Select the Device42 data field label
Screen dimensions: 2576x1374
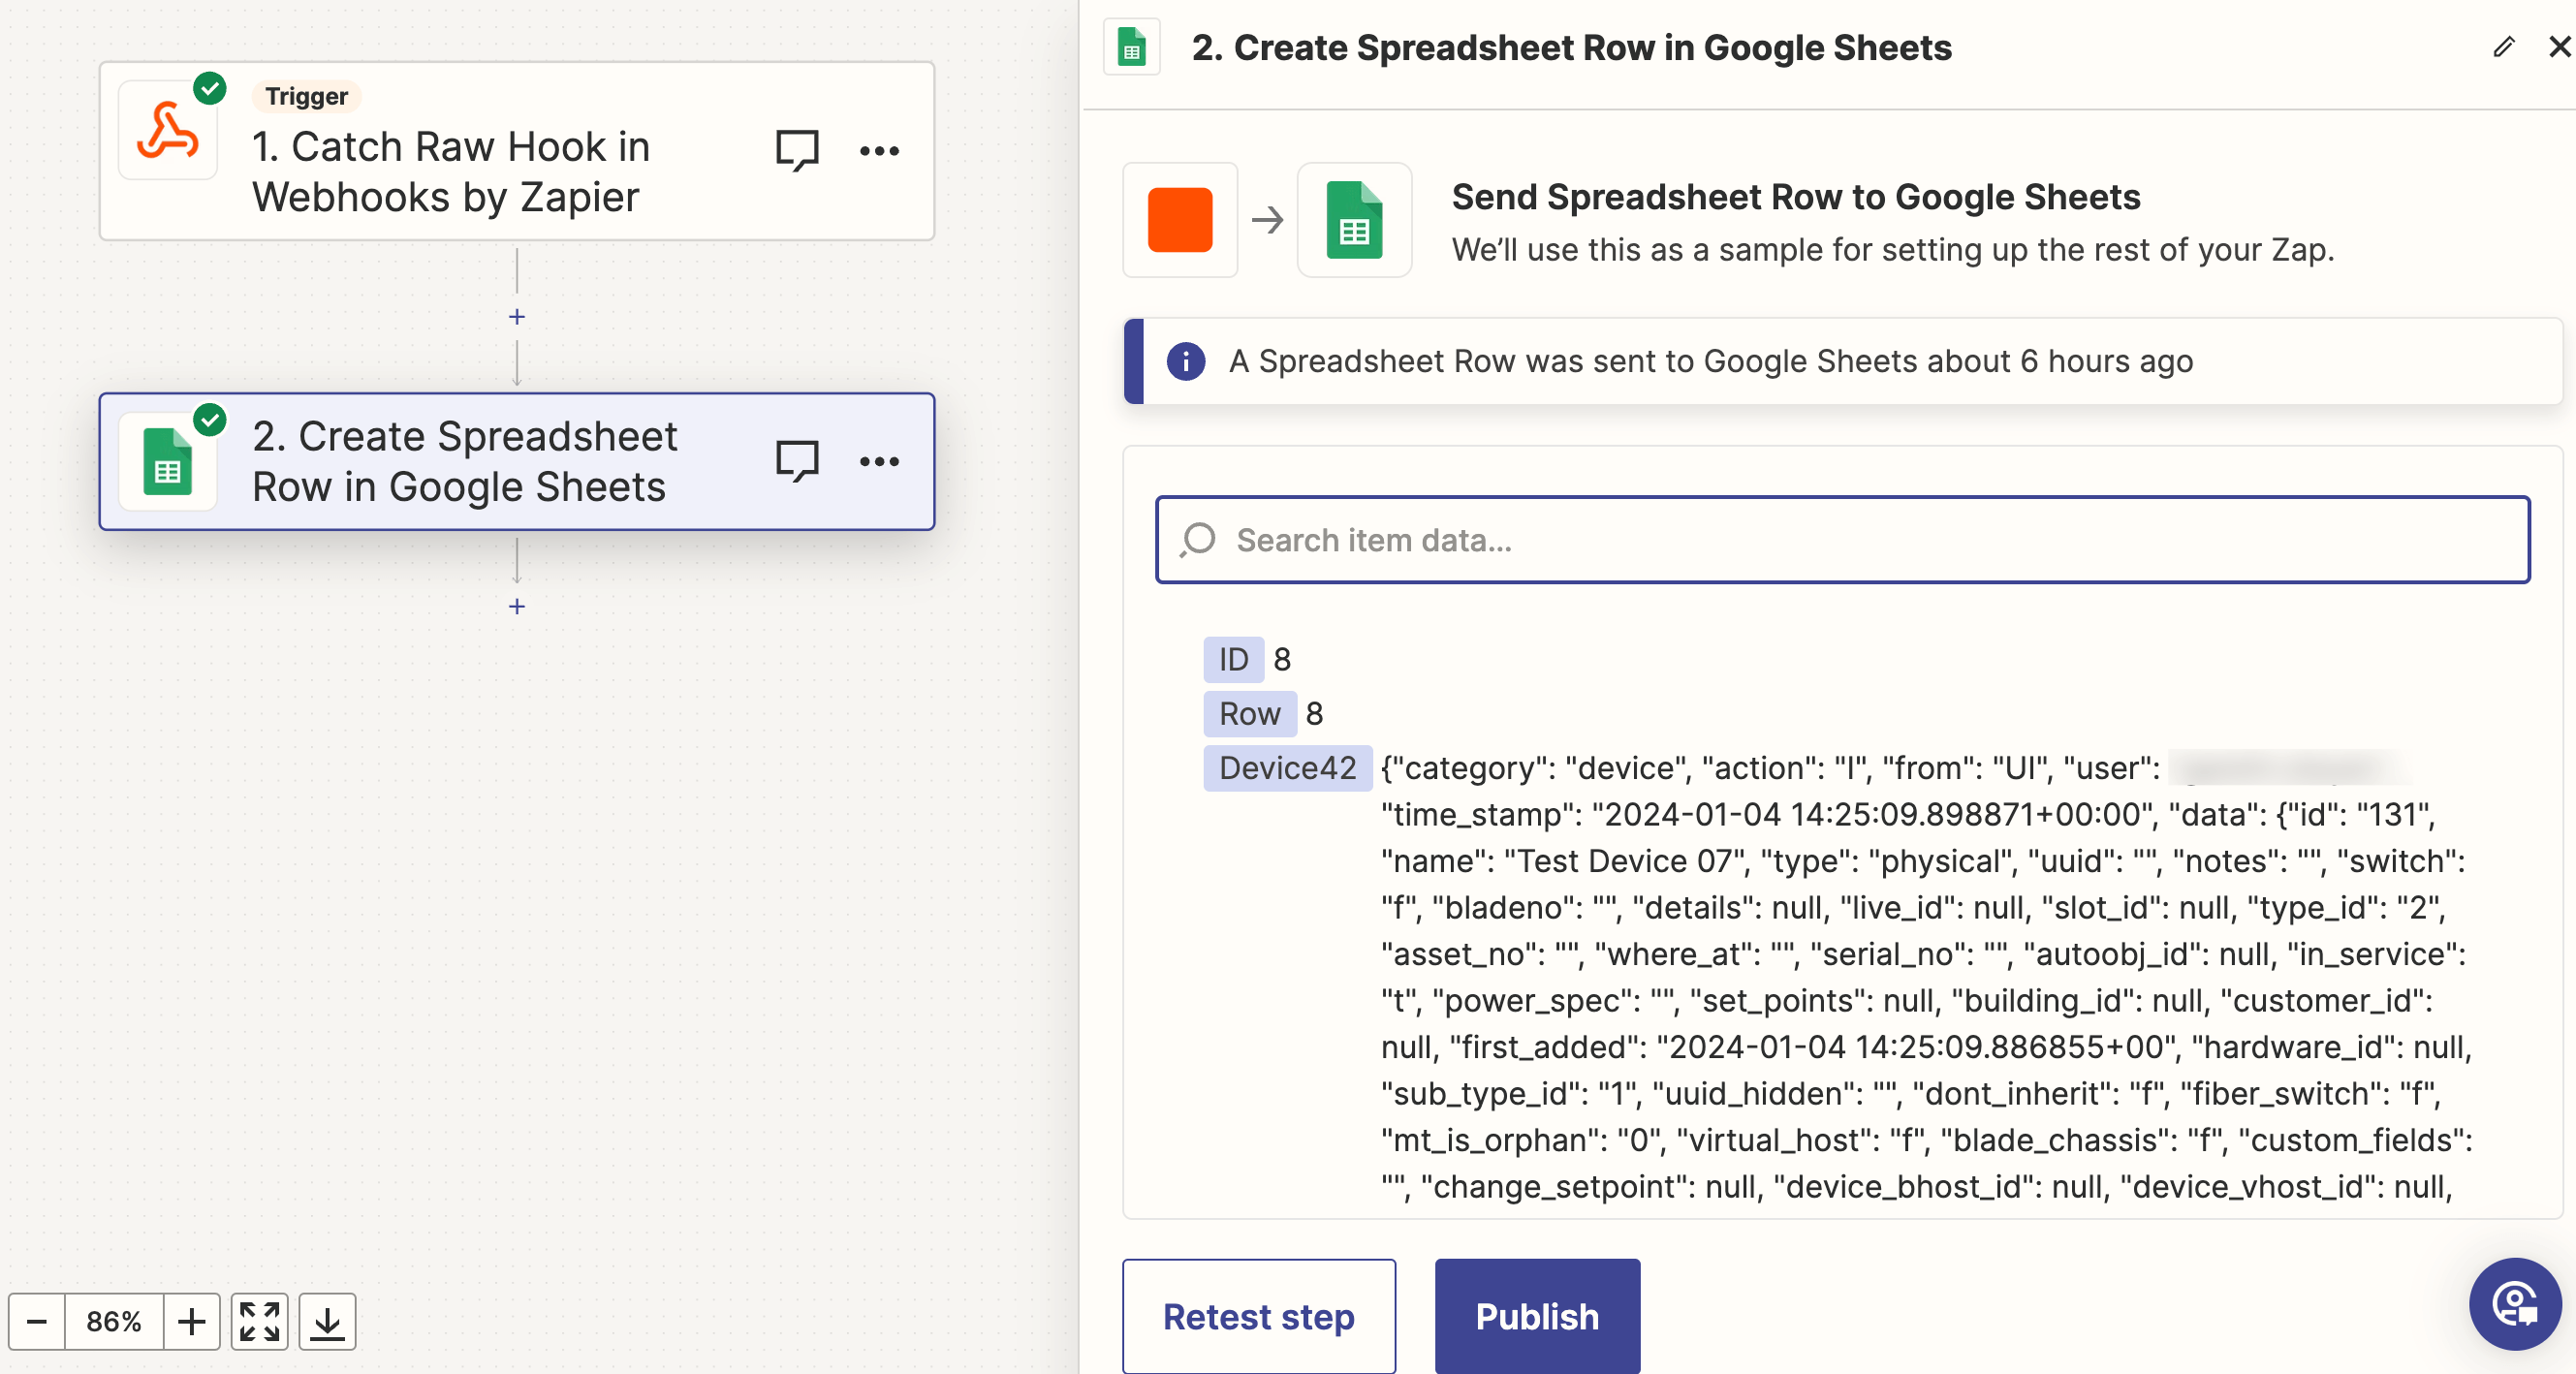[x=1287, y=768]
